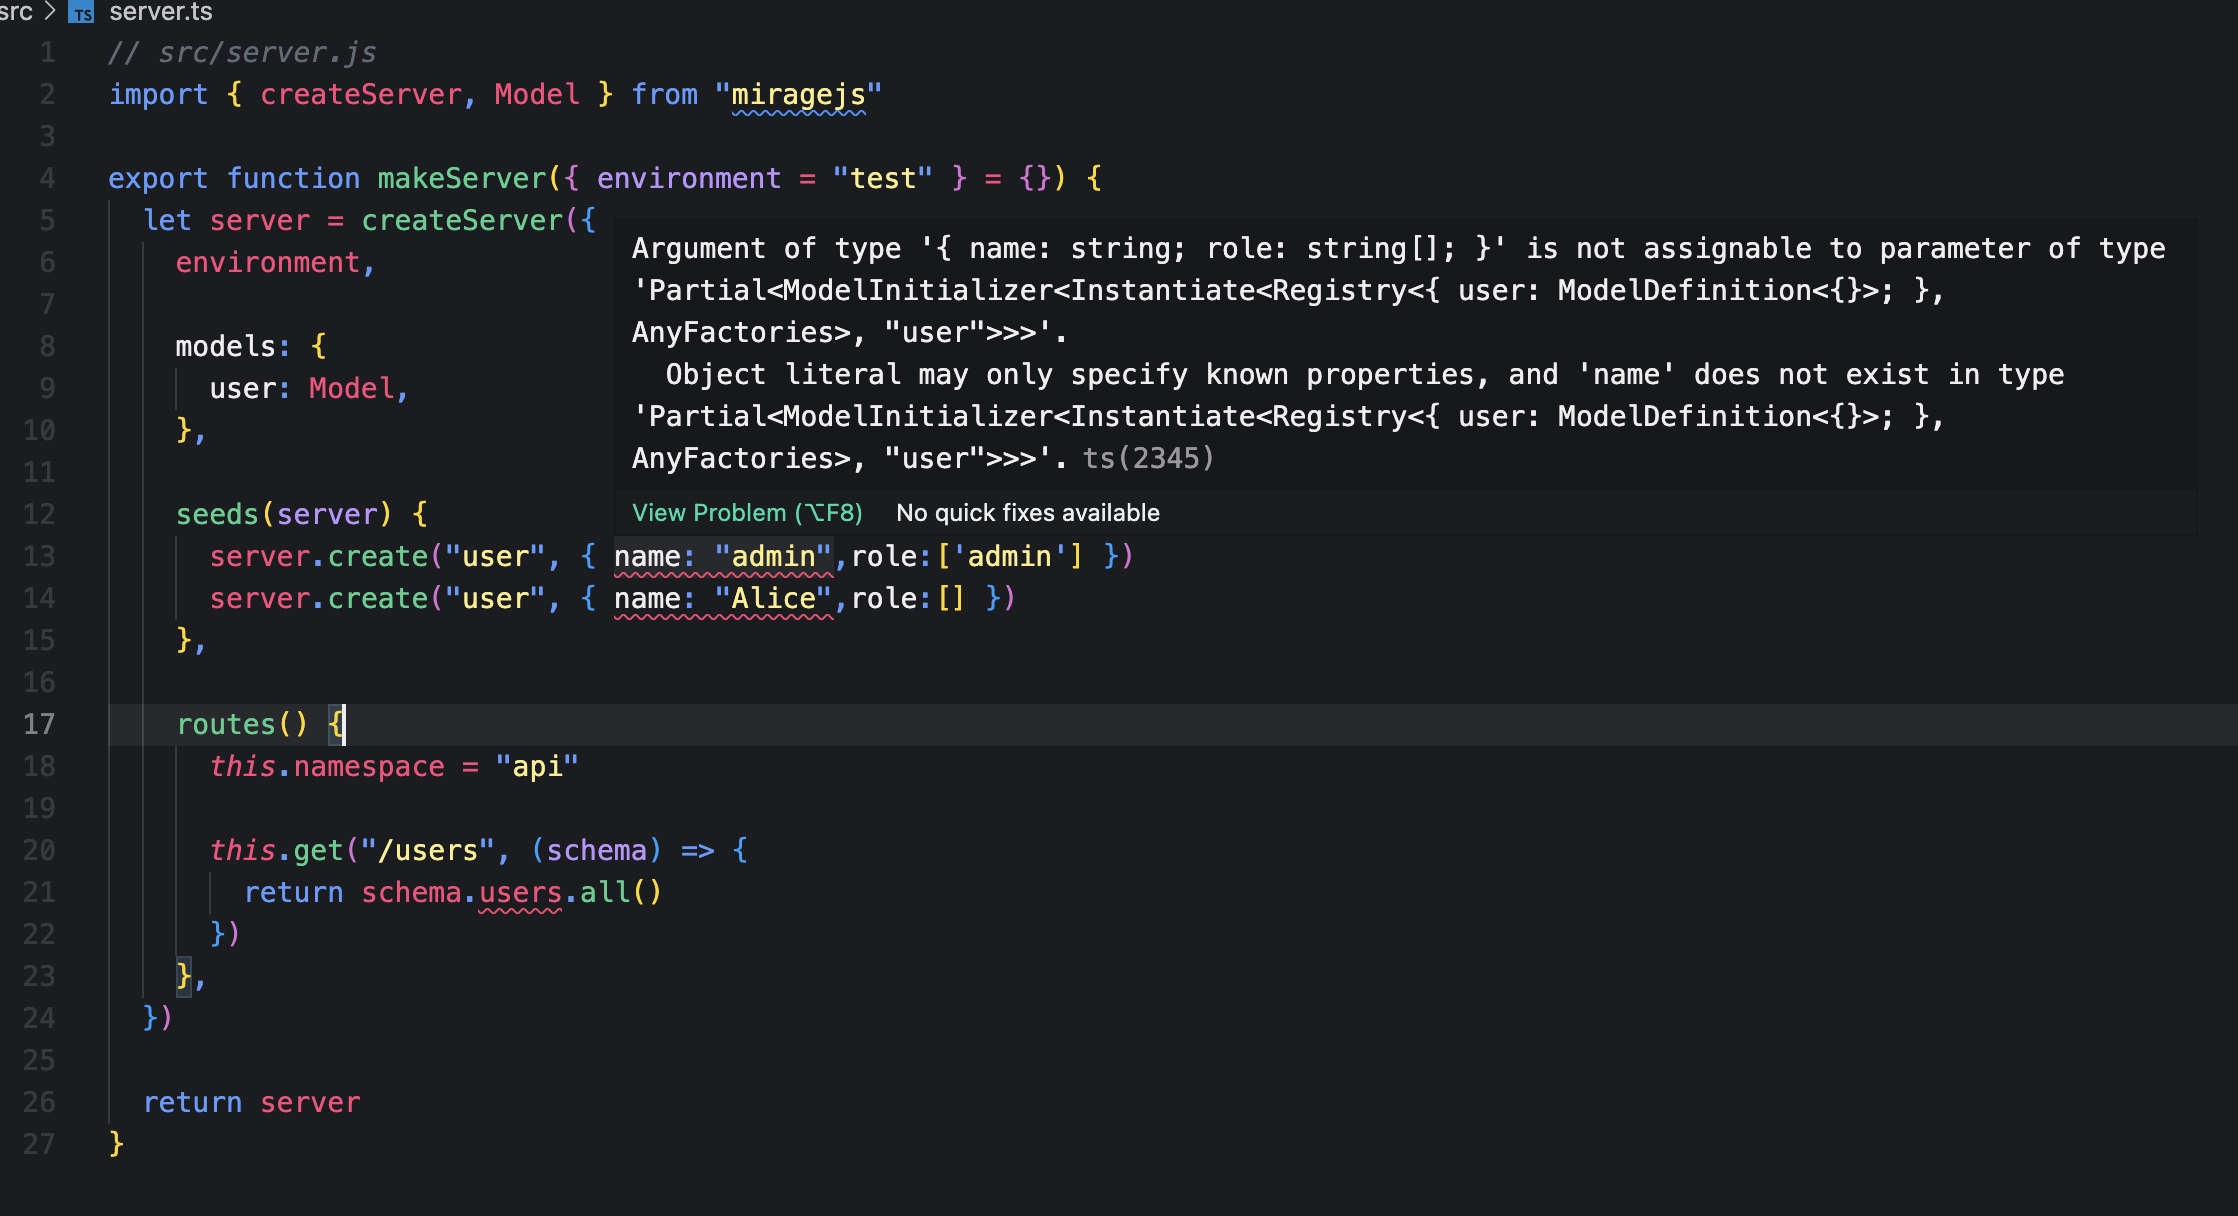
Task: Place cursor in the routes() declaration
Action: click(x=240, y=723)
